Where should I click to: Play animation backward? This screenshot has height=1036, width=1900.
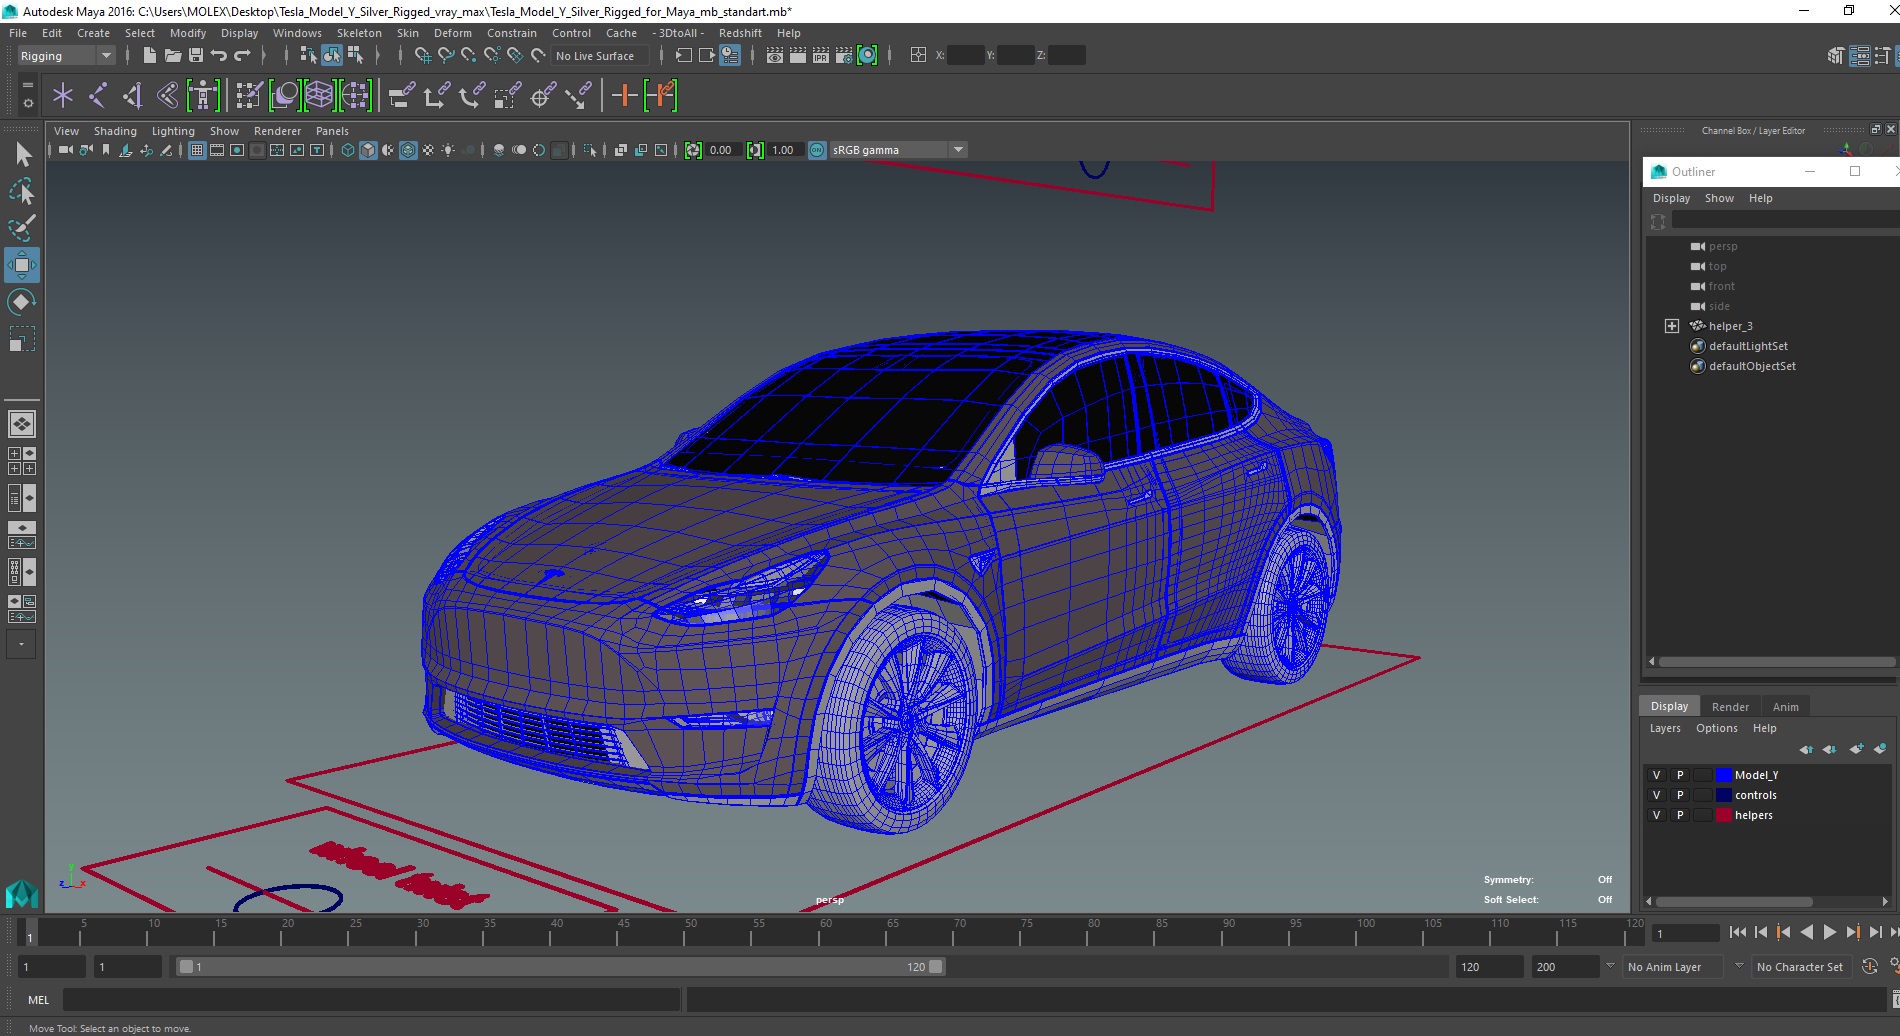pyautogui.click(x=1806, y=932)
